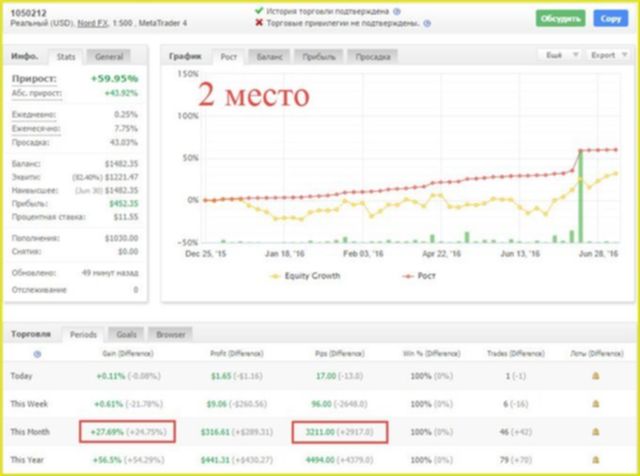Click the Gain (Difference) column header
This screenshot has height=476, width=640.
coord(128,354)
